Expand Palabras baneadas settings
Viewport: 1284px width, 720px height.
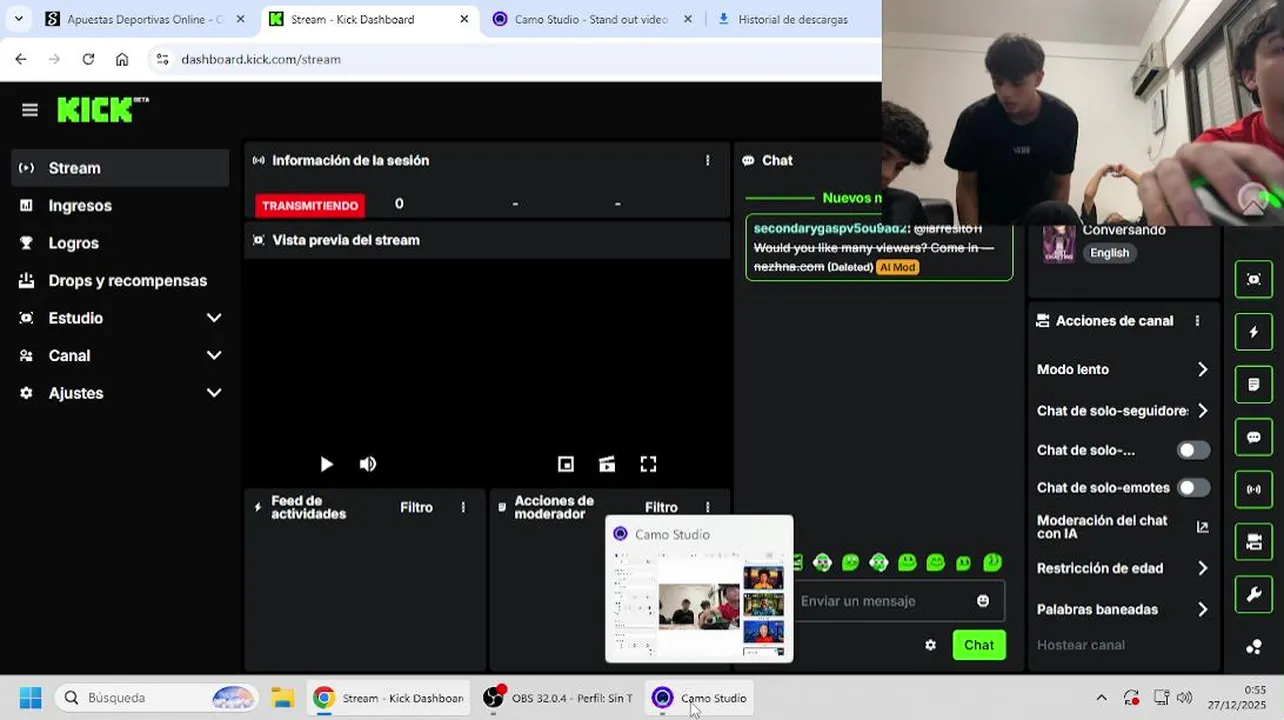click(x=1202, y=610)
